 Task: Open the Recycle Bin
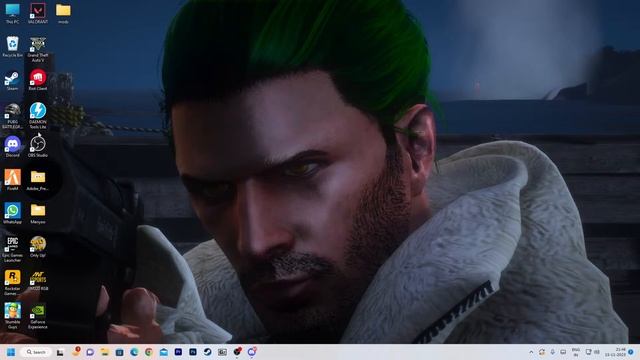pos(12,47)
